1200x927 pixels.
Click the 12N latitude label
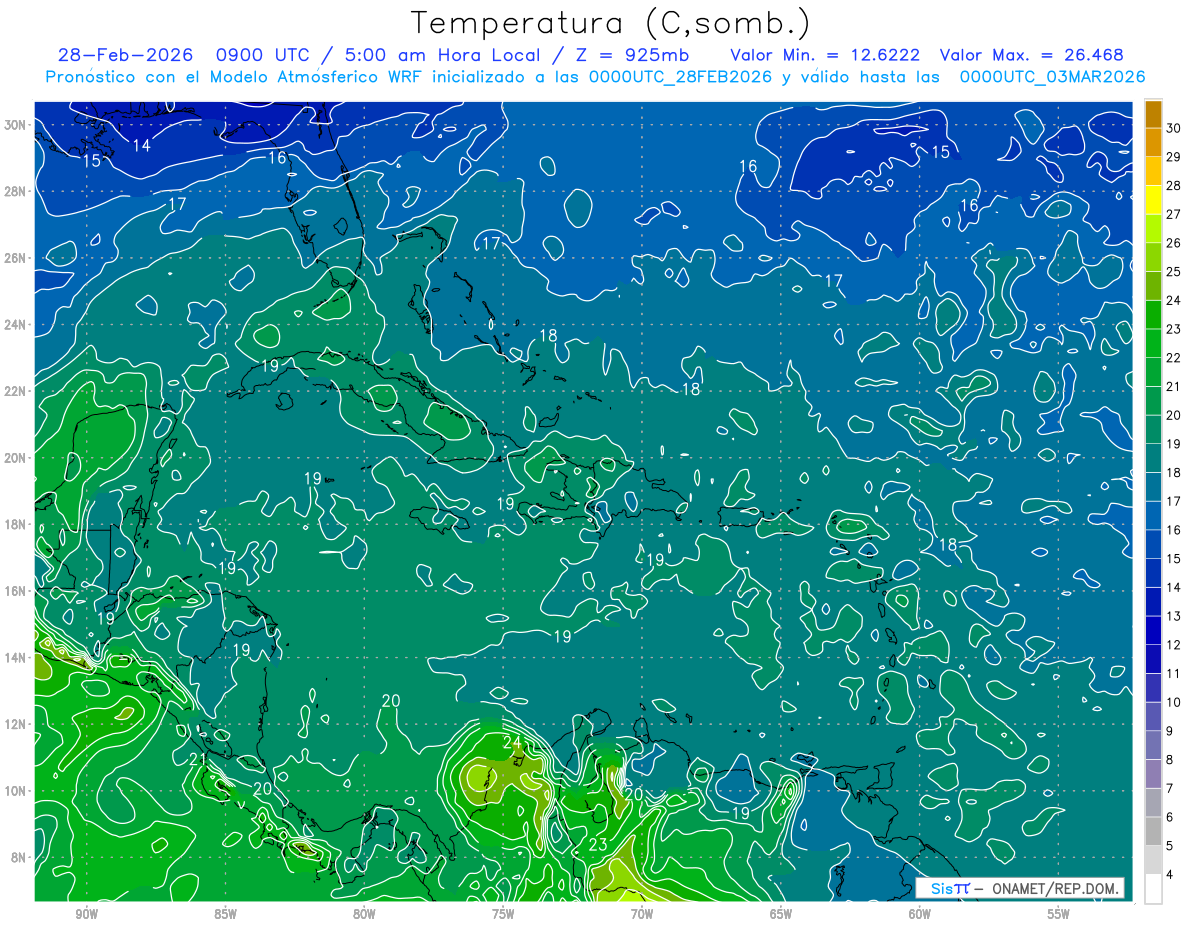pos(17,724)
